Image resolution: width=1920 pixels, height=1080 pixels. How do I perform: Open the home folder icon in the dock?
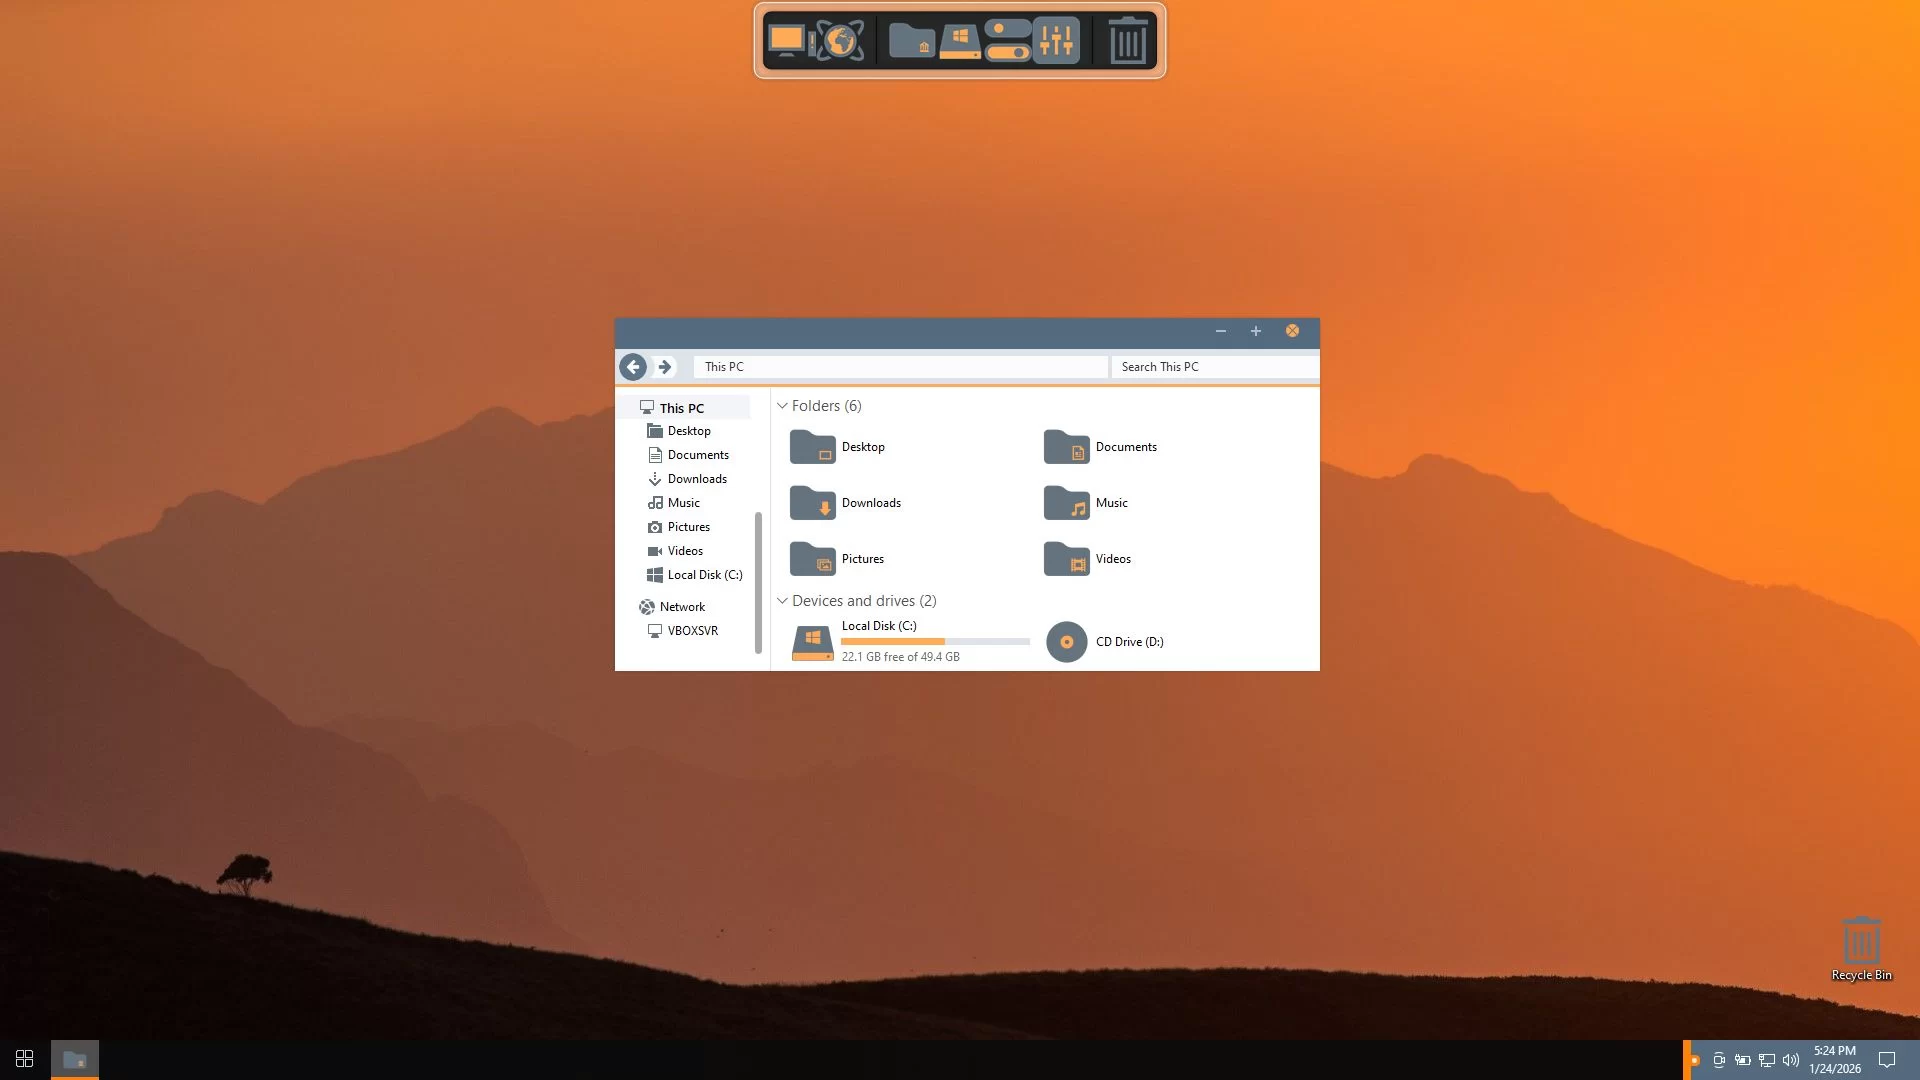(x=911, y=41)
